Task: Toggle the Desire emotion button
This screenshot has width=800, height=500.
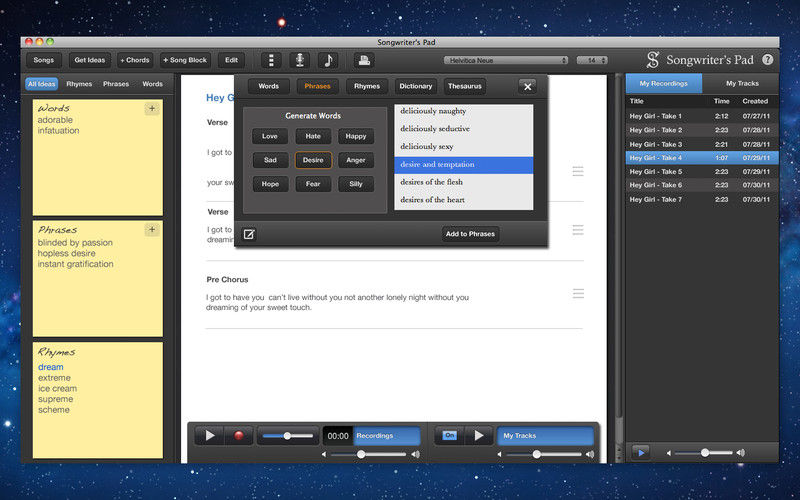Action: click(313, 160)
